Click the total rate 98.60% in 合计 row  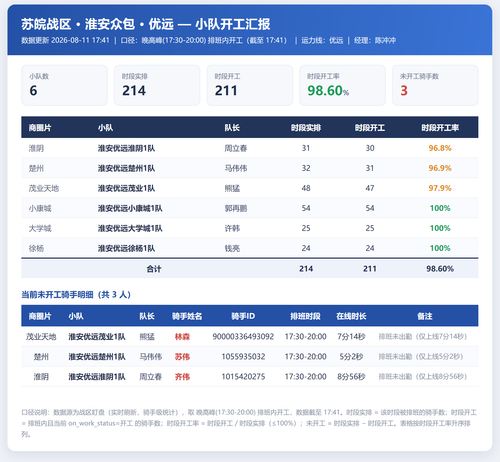(440, 269)
